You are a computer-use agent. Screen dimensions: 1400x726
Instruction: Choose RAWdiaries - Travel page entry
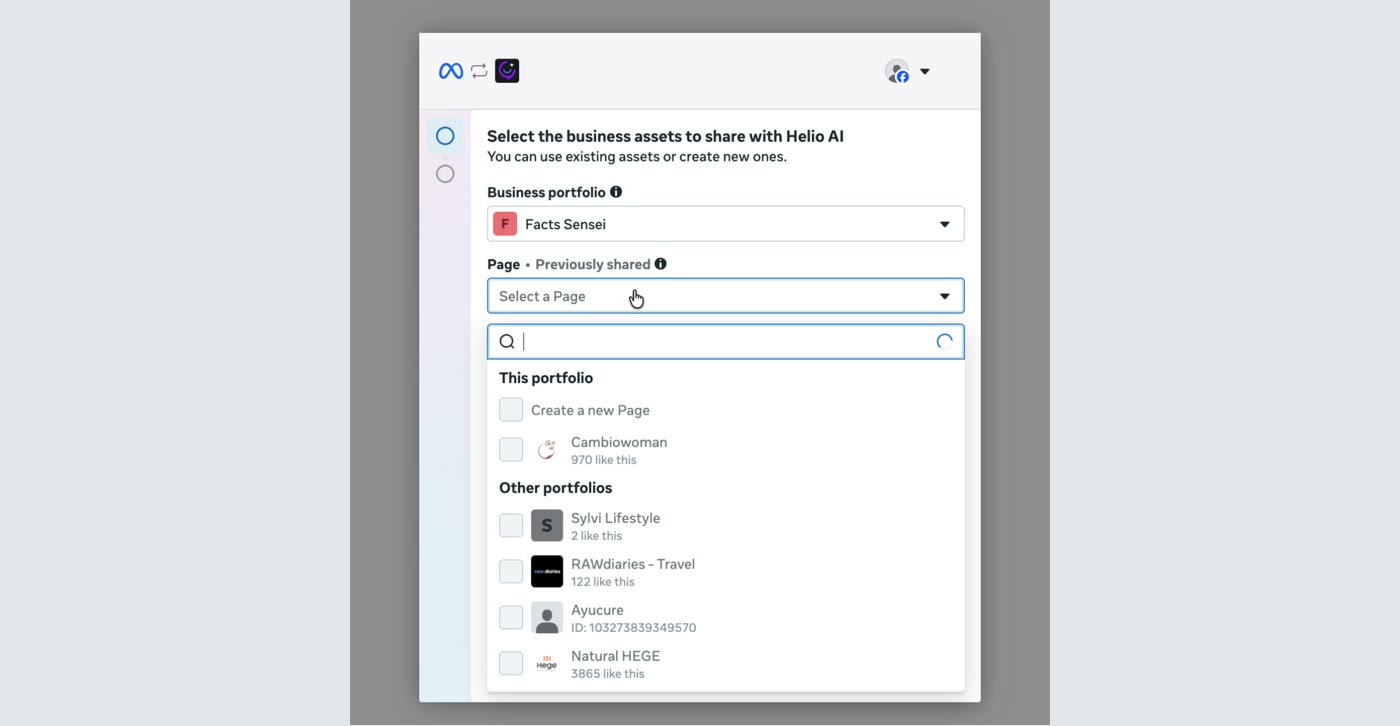[726, 572]
